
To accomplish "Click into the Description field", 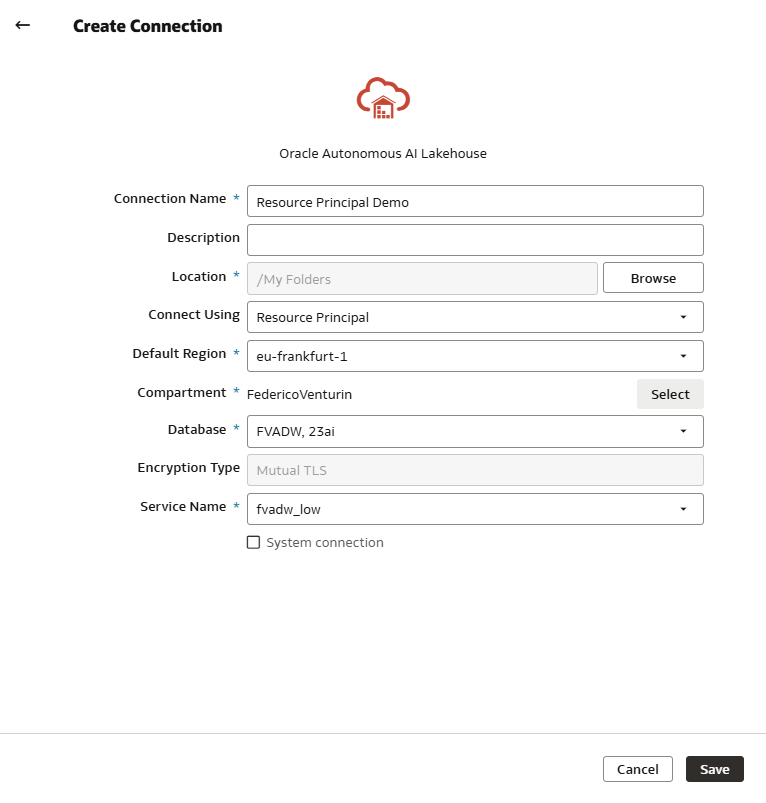I will [x=475, y=240].
